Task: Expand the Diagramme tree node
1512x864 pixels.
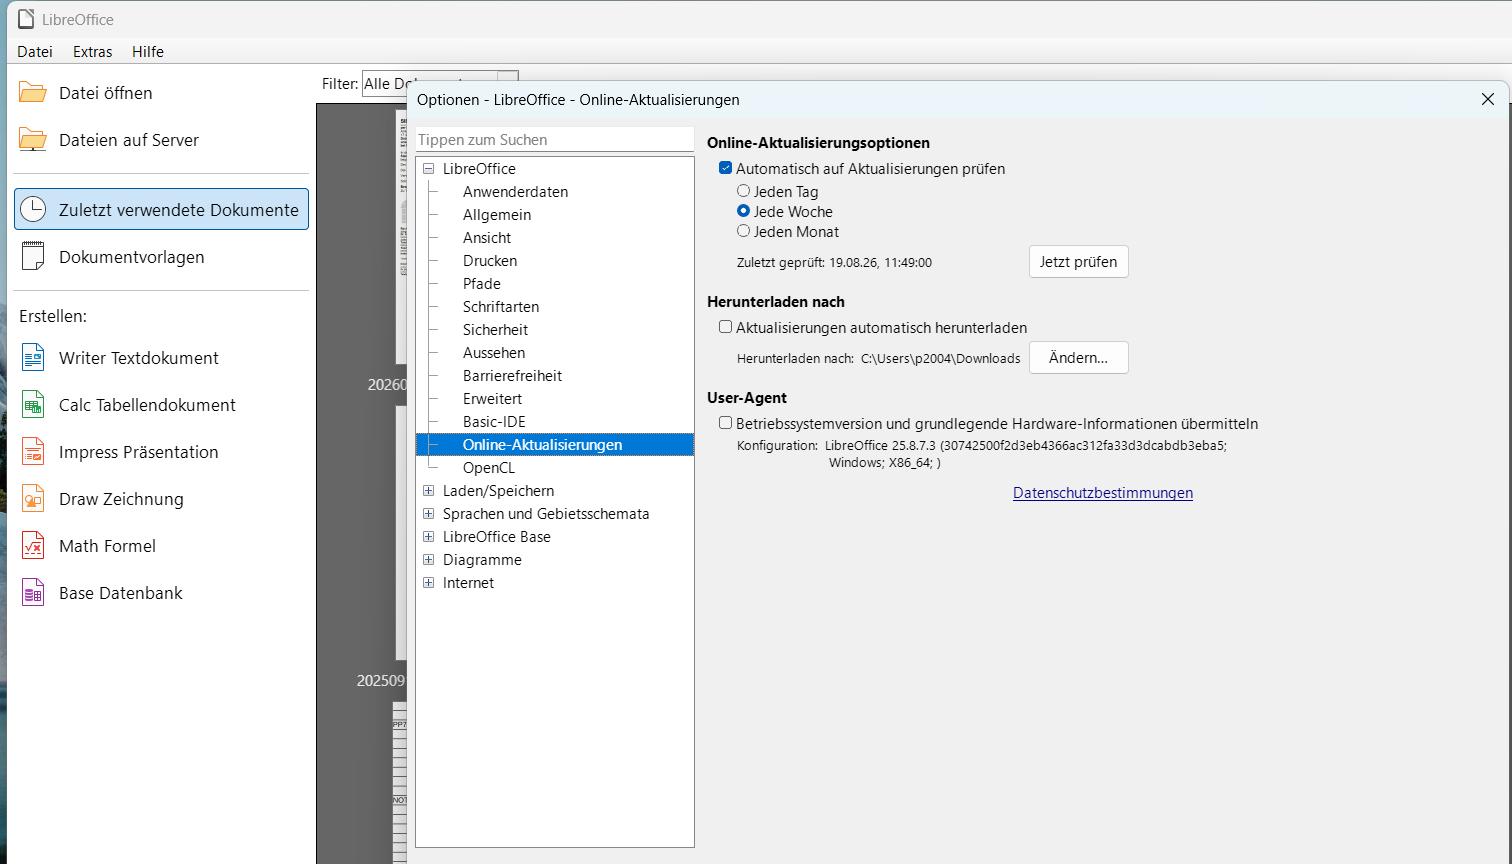Action: point(429,559)
